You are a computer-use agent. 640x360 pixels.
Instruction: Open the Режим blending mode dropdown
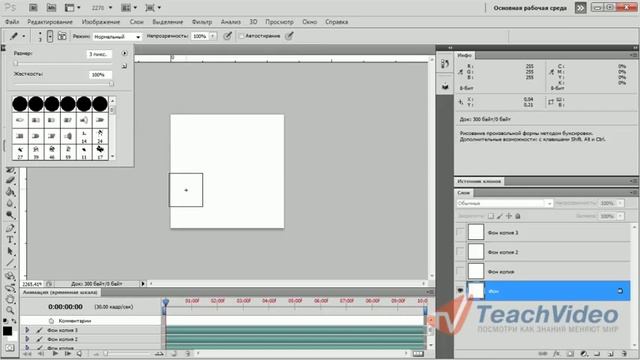117,36
